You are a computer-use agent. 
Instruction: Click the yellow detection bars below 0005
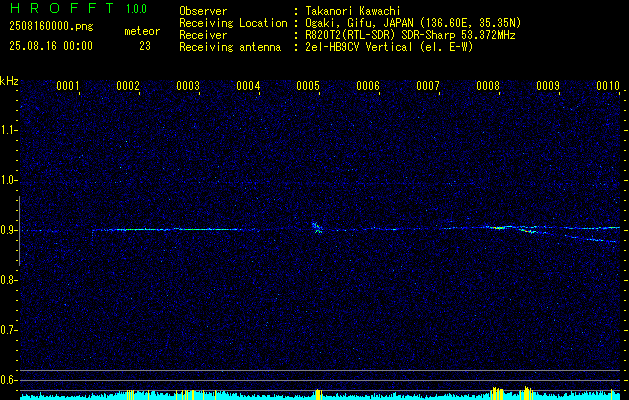pyautogui.click(x=318, y=394)
